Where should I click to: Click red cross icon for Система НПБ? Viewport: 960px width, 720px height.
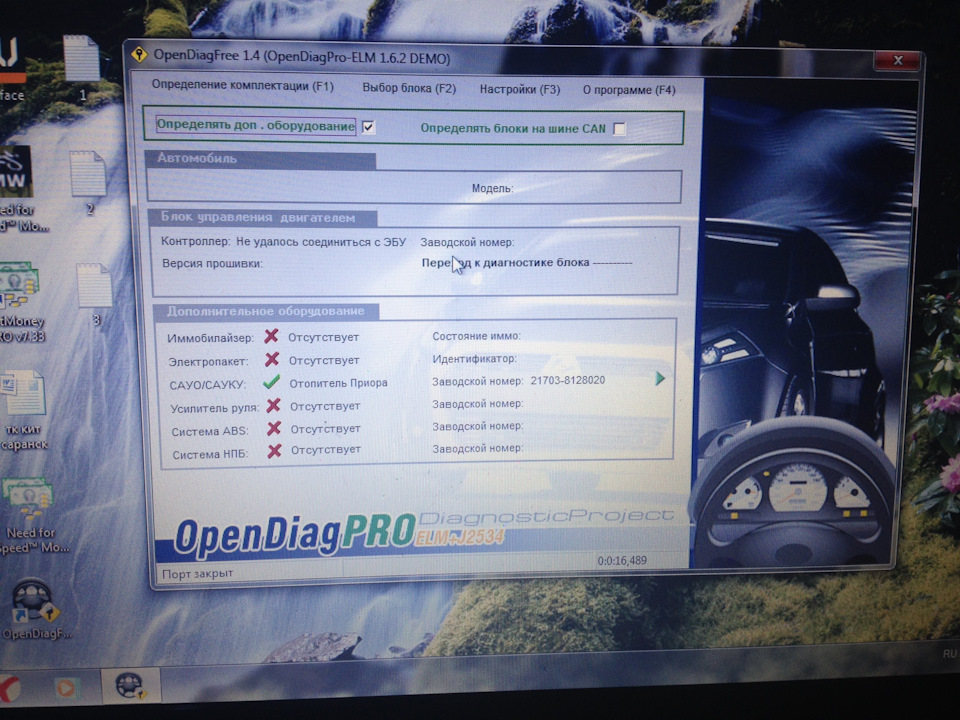274,451
